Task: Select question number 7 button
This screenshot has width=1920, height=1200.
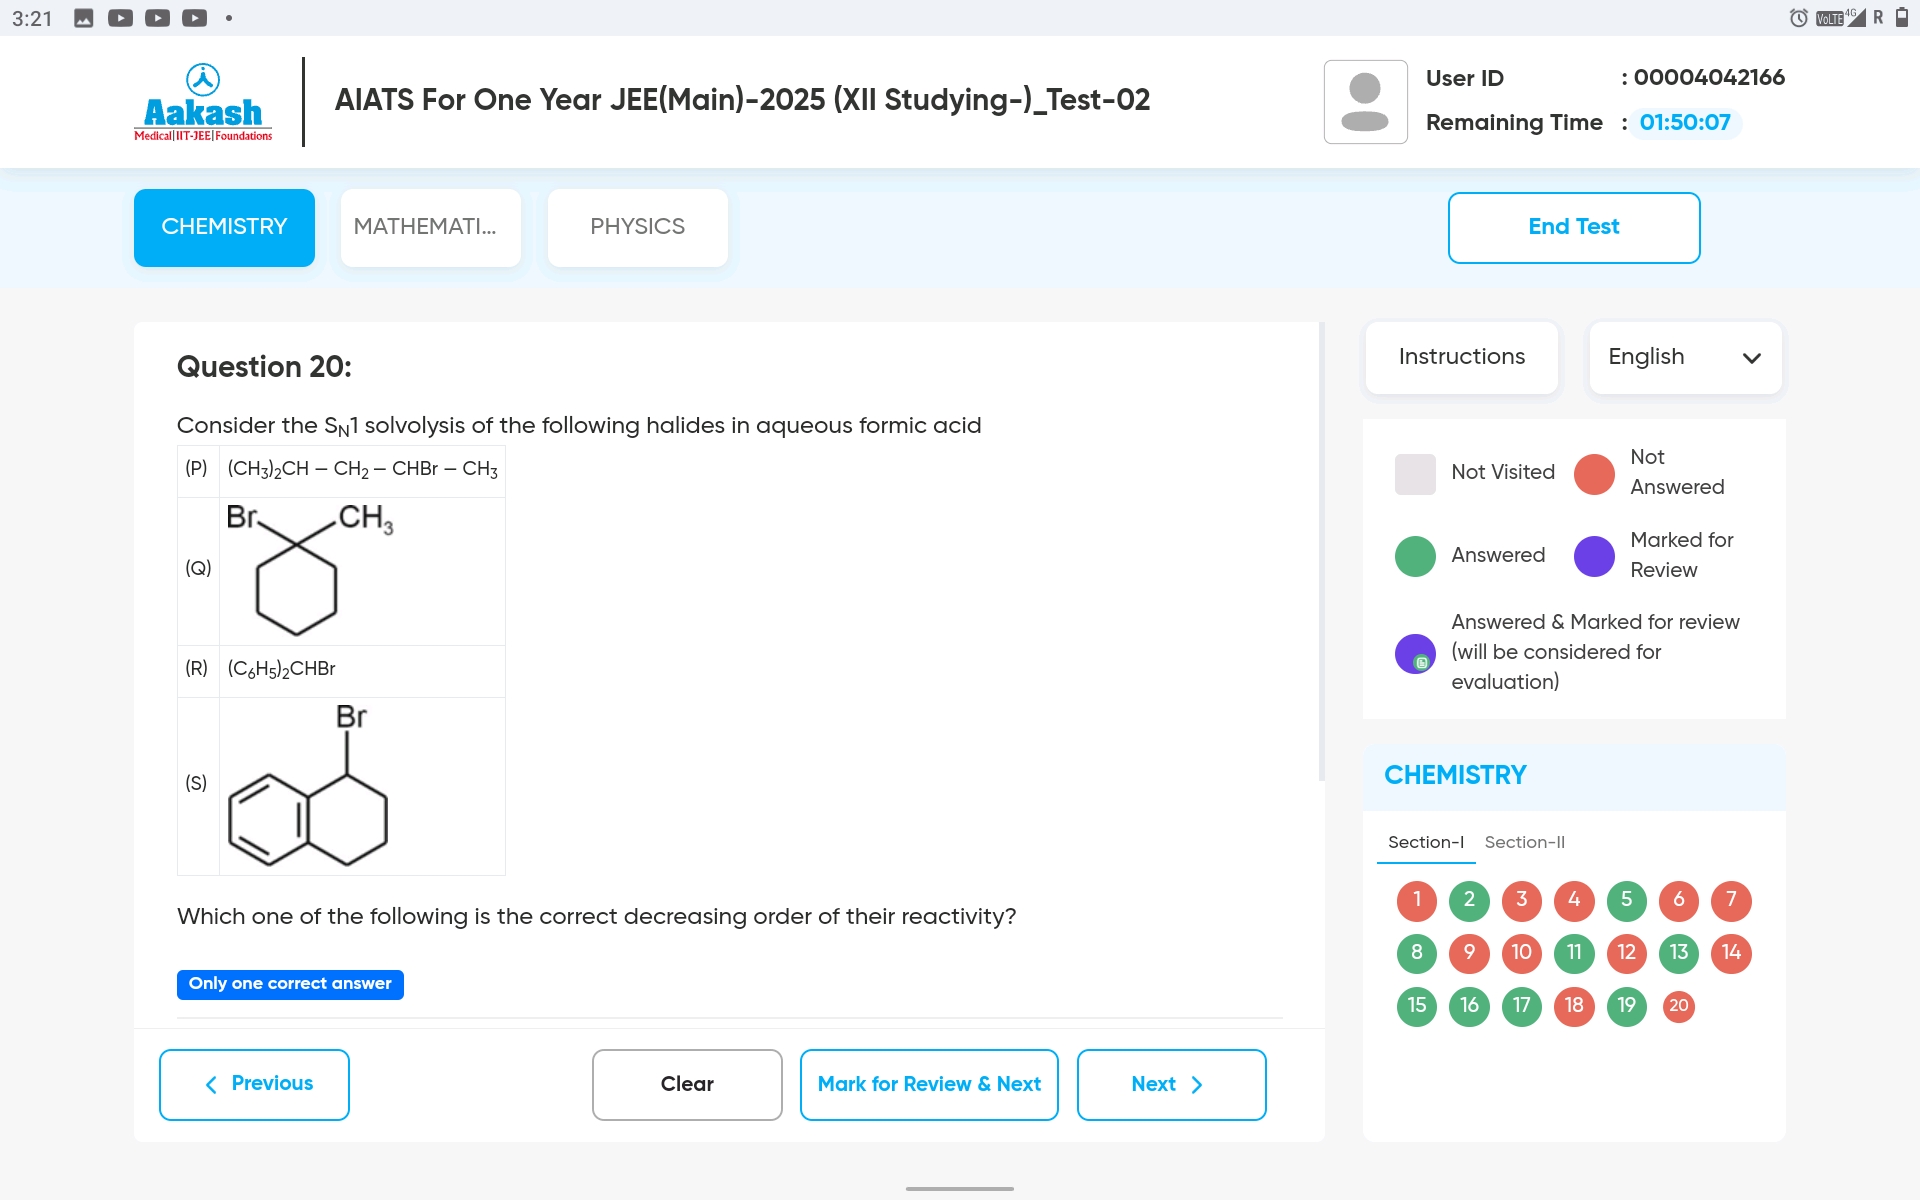Action: [x=1731, y=899]
